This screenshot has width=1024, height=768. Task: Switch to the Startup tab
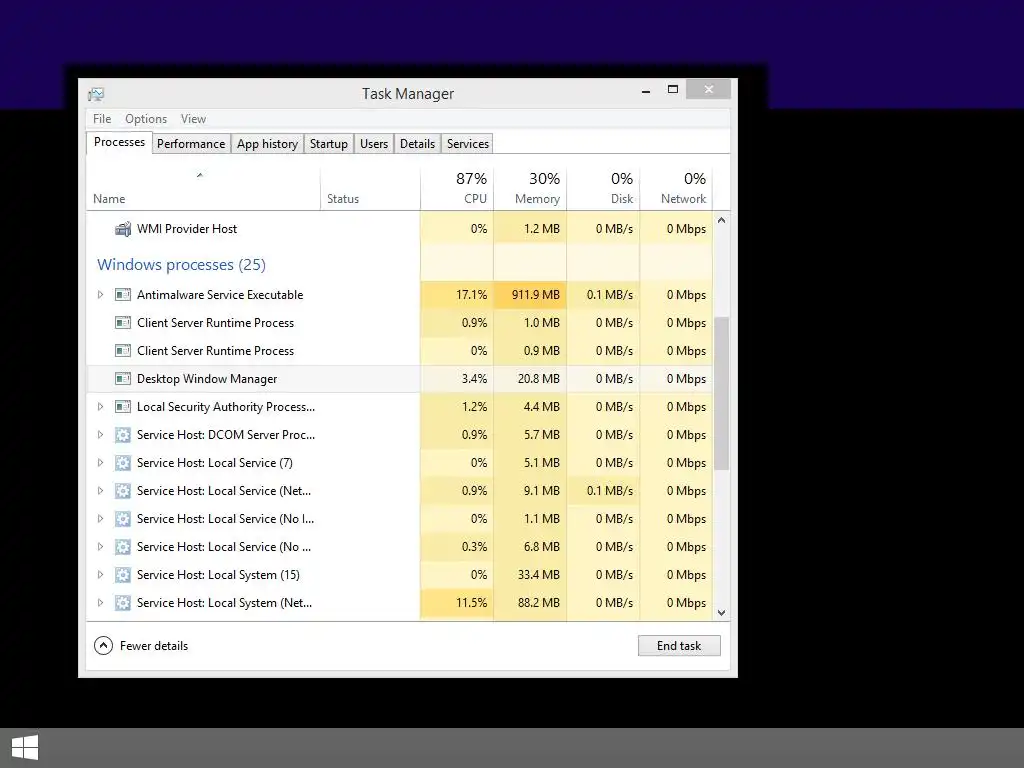pyautogui.click(x=328, y=144)
